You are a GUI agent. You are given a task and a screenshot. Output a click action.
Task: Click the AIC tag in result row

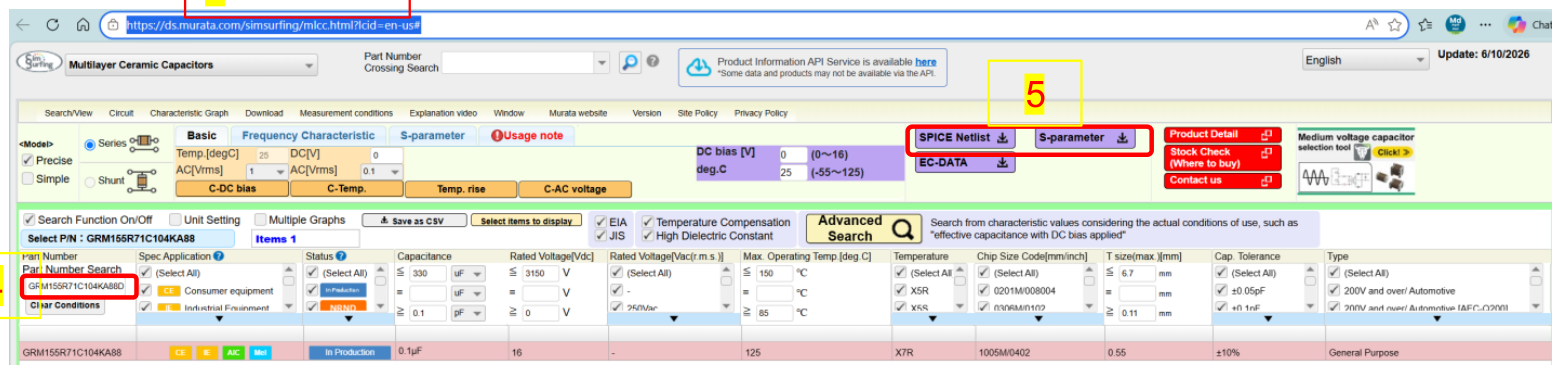[233, 352]
